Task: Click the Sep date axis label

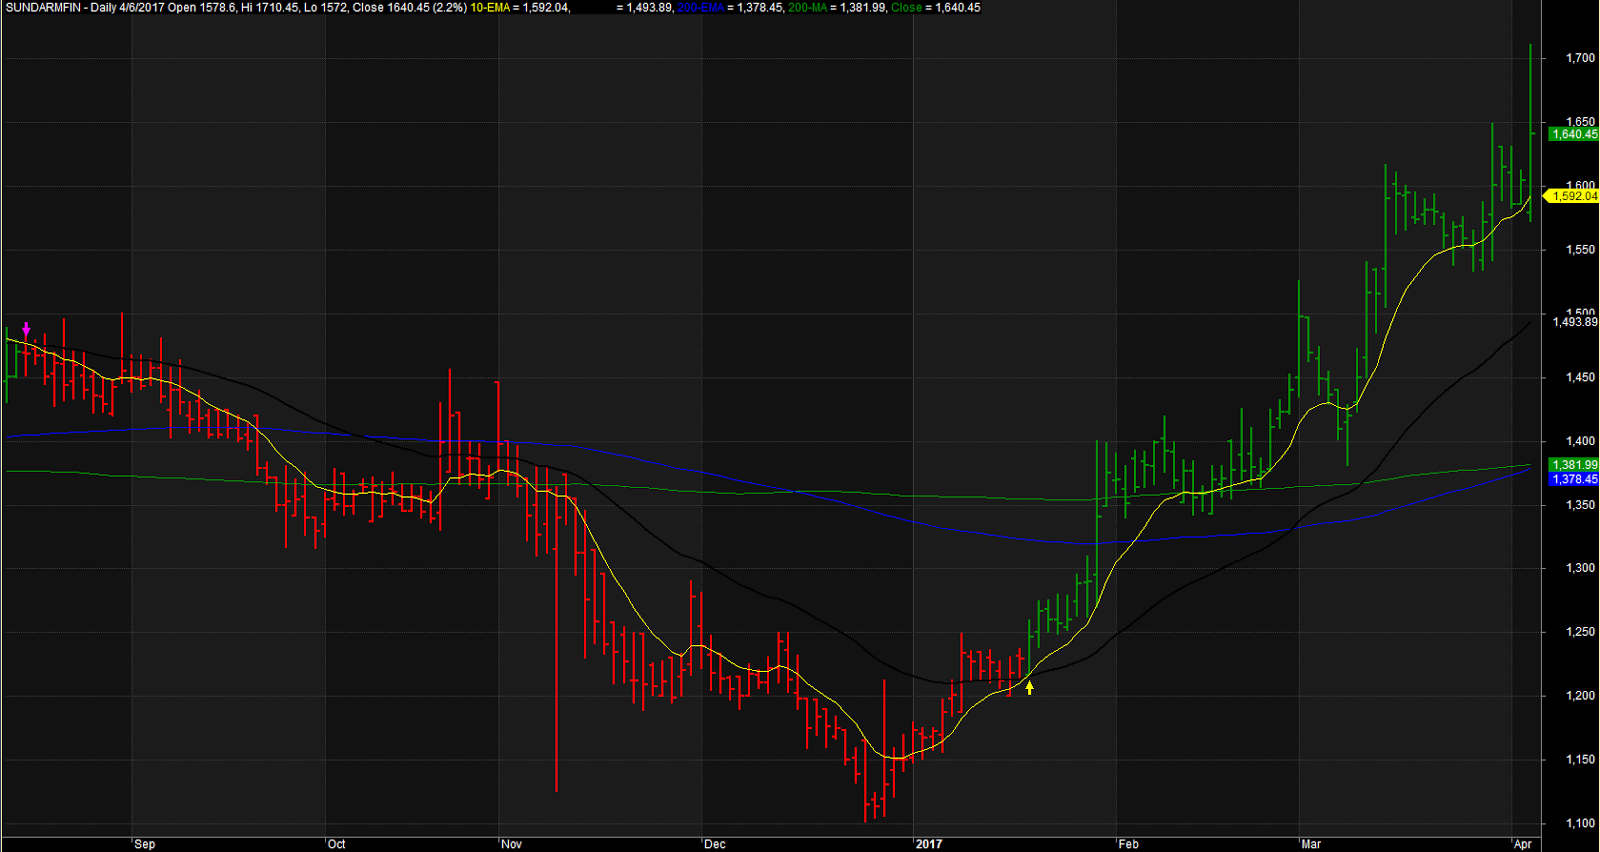Action: point(145,844)
